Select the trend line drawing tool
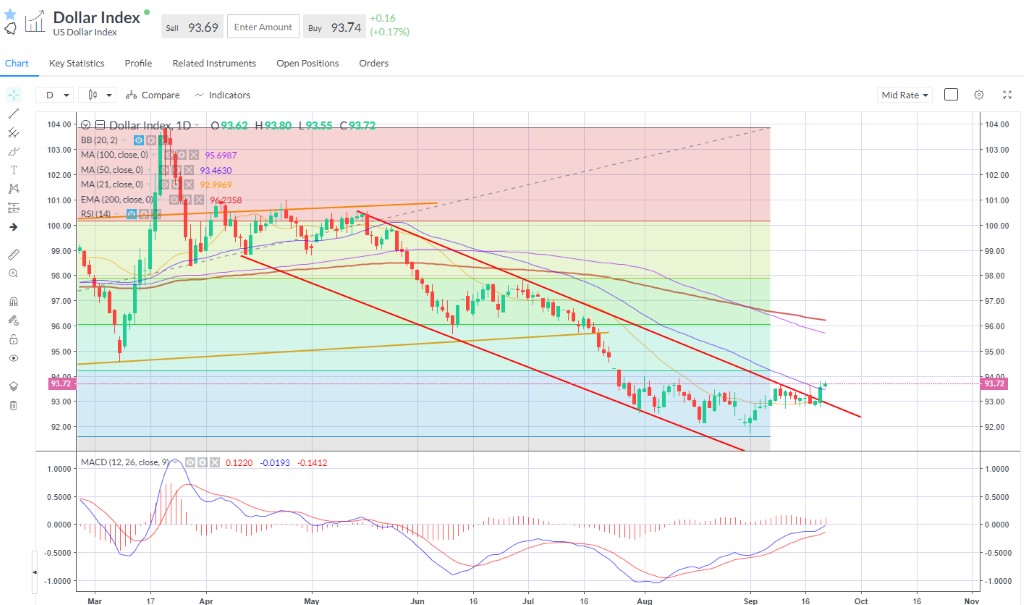The image size is (1024, 605). pos(13,114)
